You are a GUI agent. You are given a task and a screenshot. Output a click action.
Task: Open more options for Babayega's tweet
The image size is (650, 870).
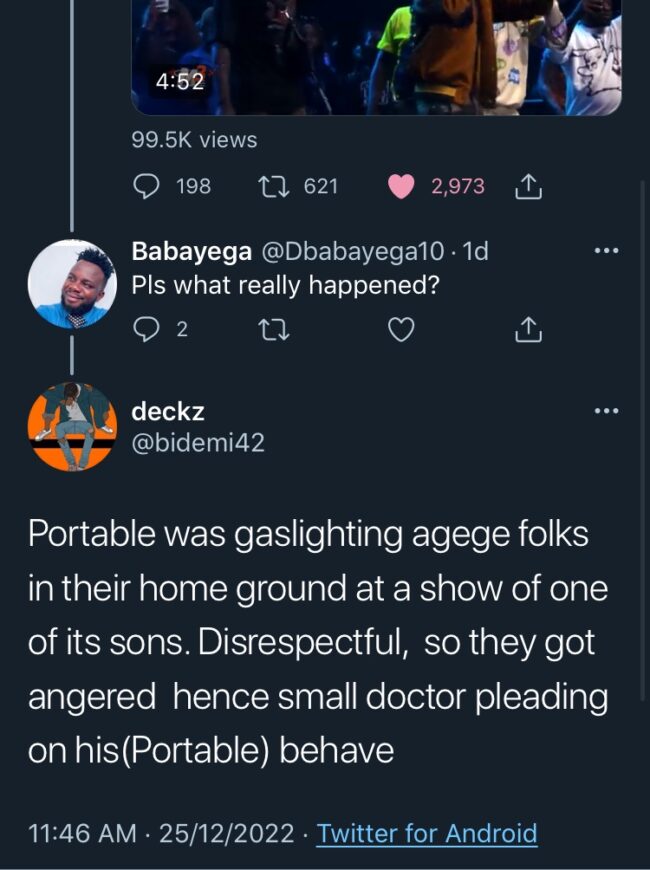click(x=606, y=251)
